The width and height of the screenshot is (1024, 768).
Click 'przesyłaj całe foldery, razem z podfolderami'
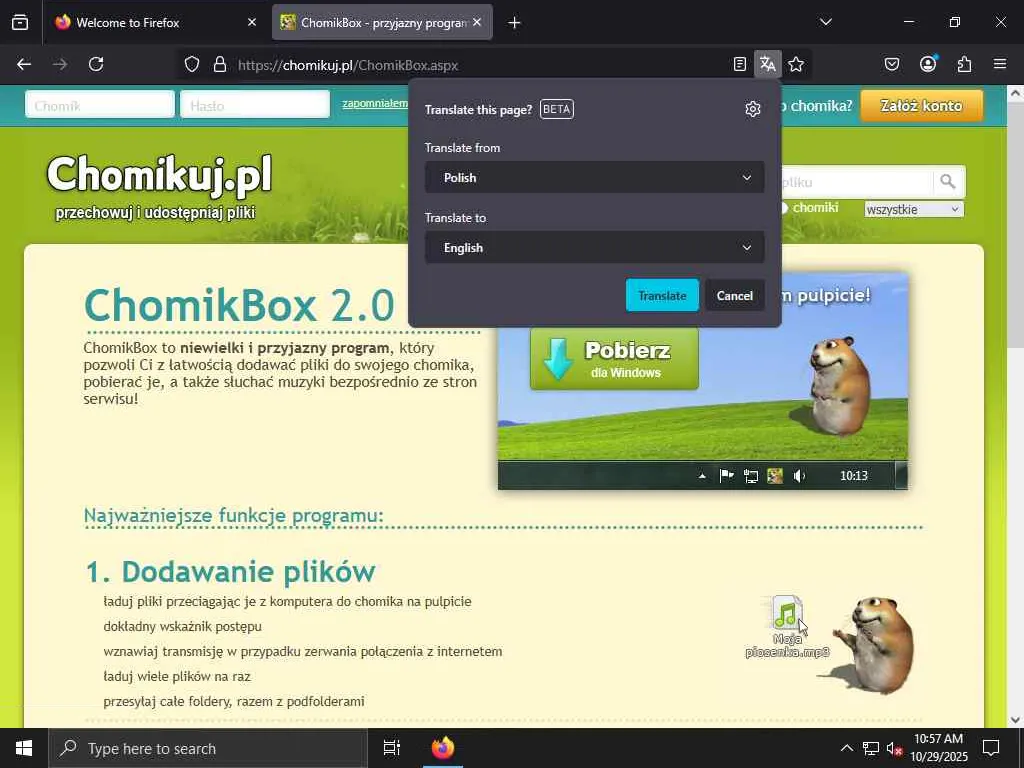(234, 701)
